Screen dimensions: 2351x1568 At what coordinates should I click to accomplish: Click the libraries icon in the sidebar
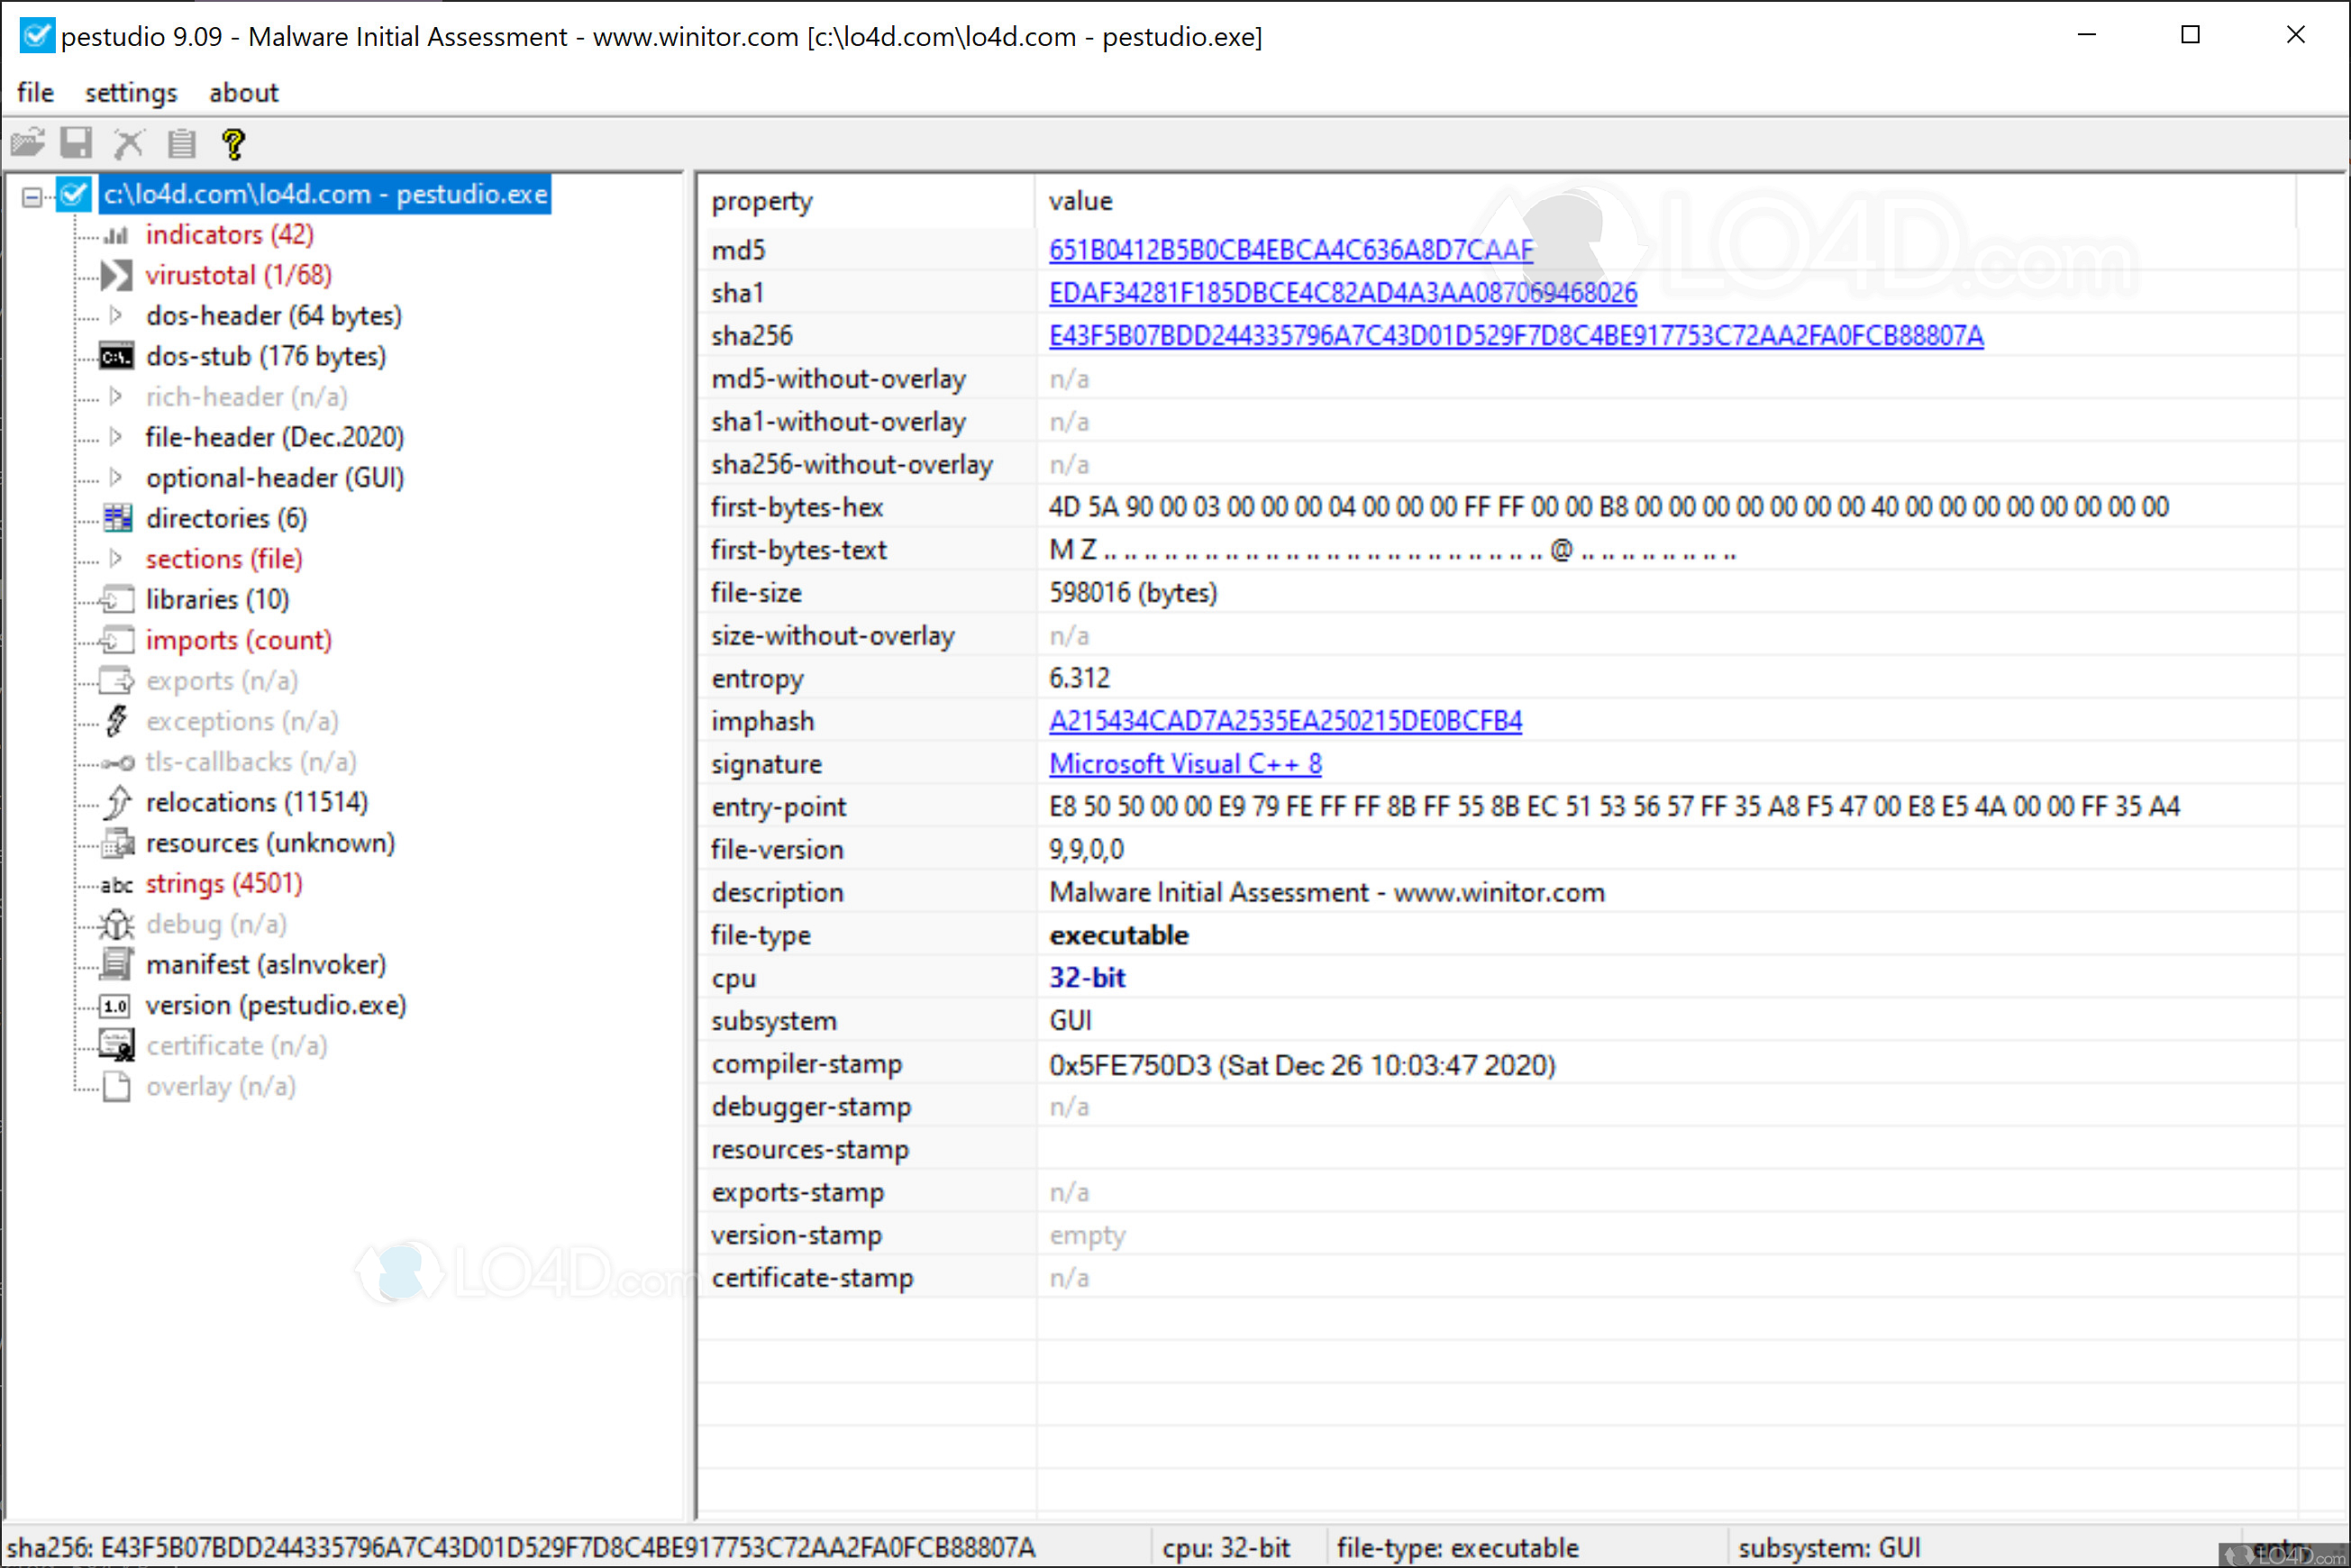[x=116, y=599]
